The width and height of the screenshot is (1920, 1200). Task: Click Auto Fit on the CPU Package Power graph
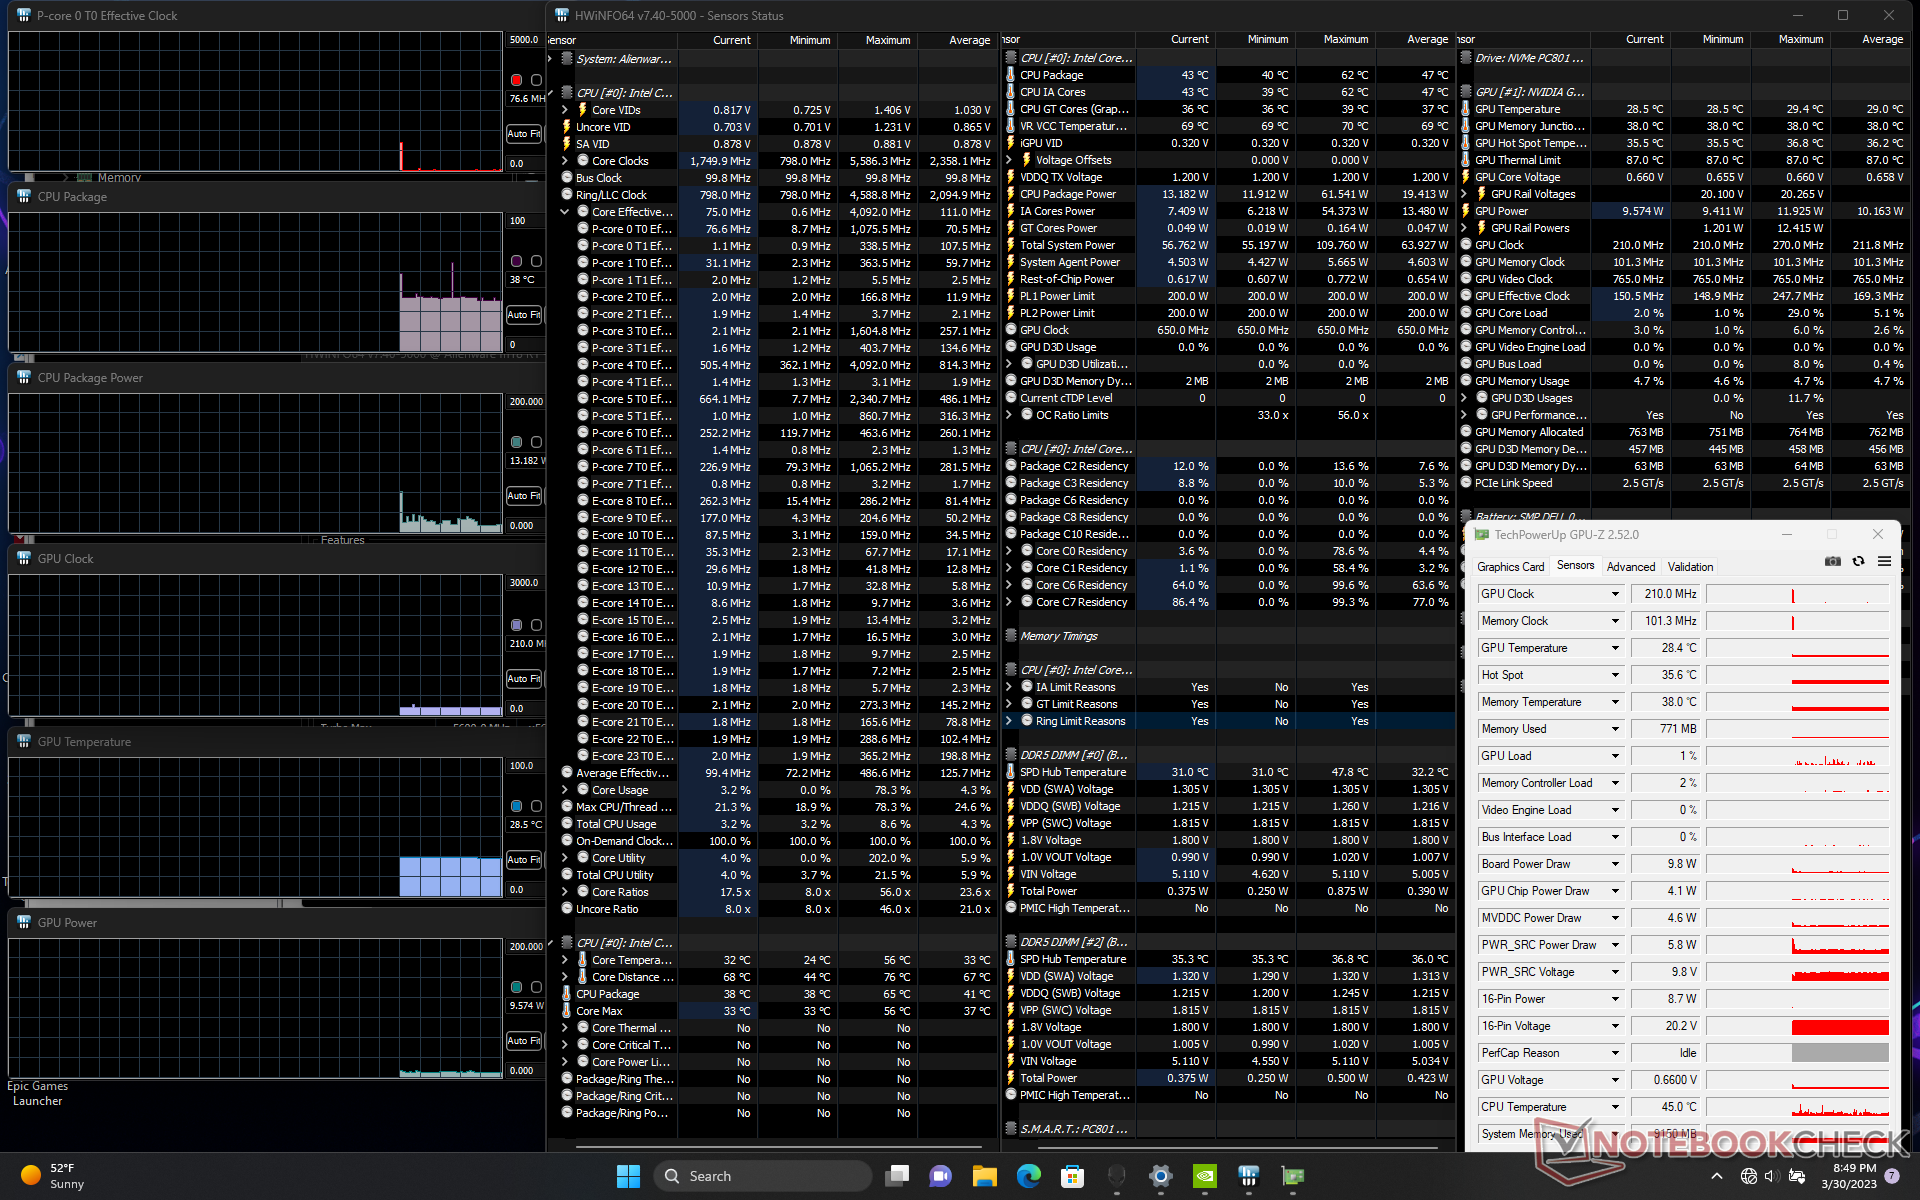pos(523,496)
